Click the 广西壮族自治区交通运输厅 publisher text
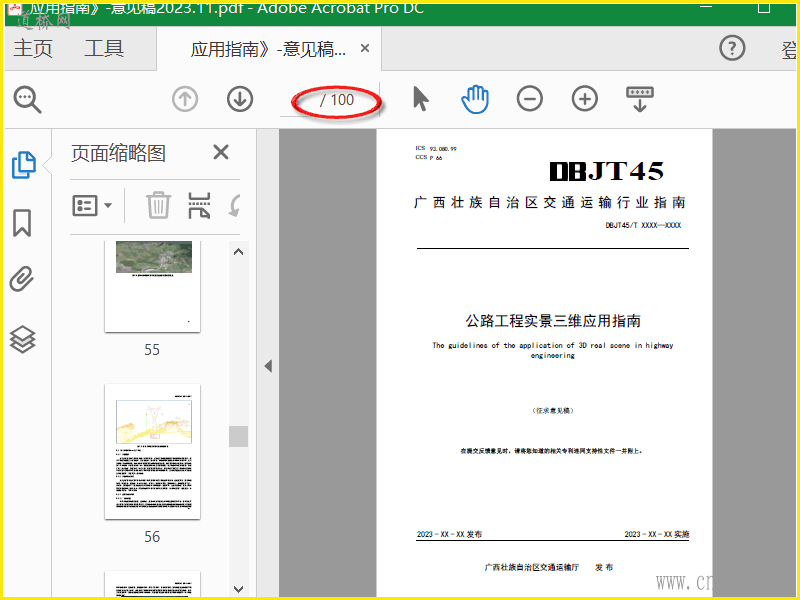 click(532, 567)
